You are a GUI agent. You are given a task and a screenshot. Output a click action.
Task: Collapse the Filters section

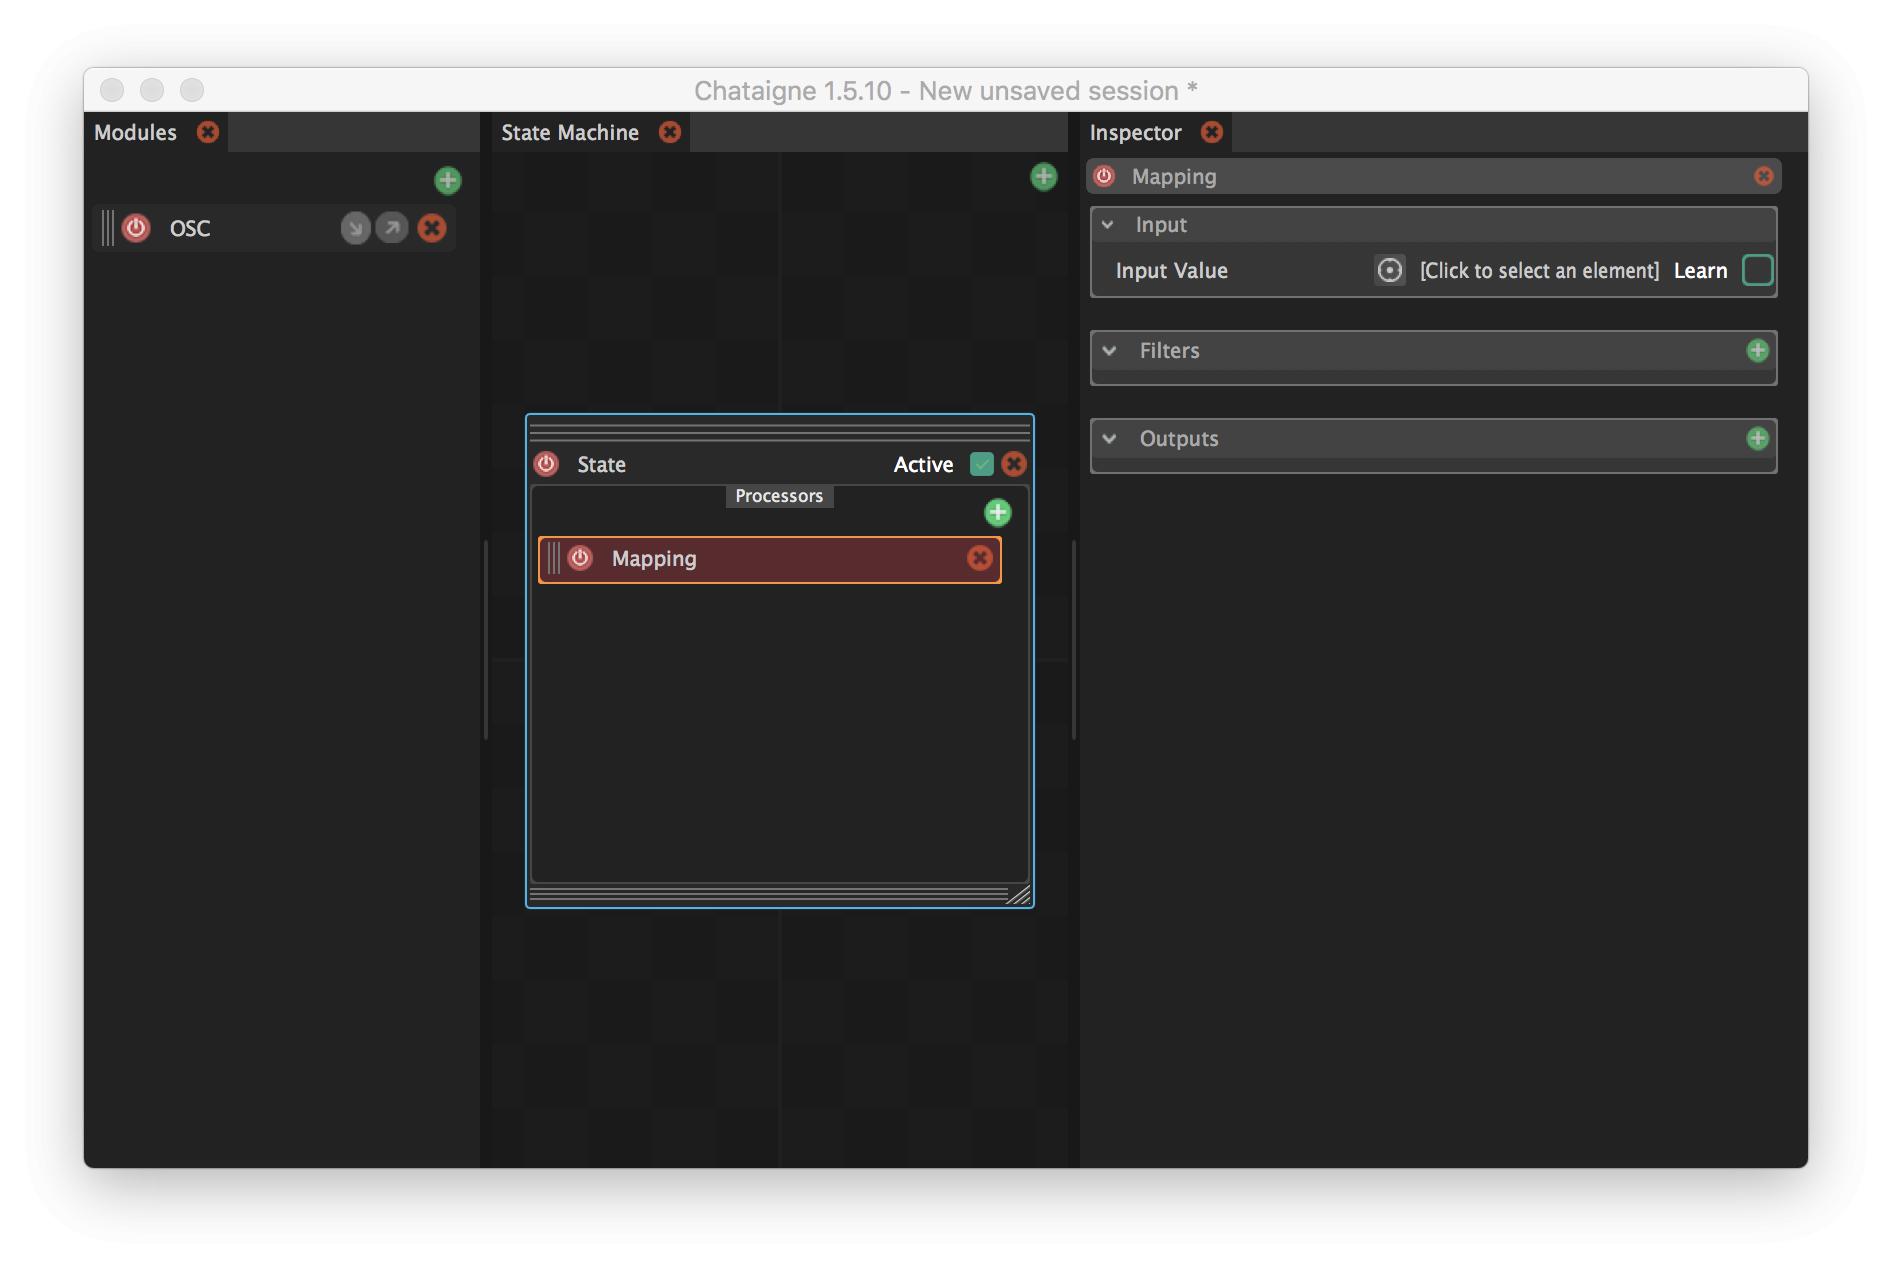[1109, 351]
